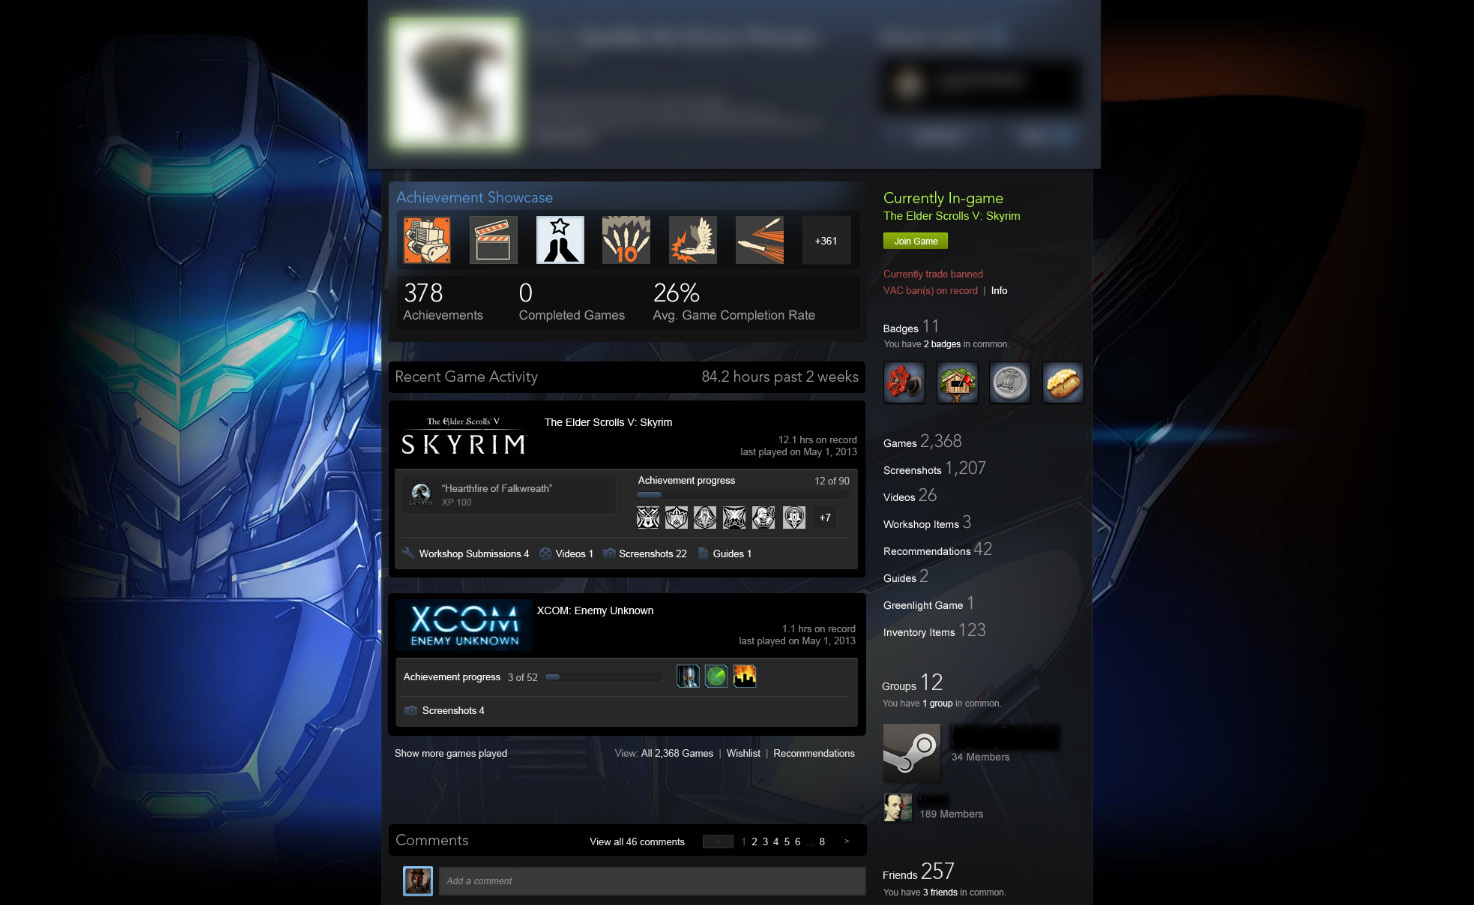The image size is (1474, 905).
Task: Click the 378 Achievements stat
Action: coord(443,302)
